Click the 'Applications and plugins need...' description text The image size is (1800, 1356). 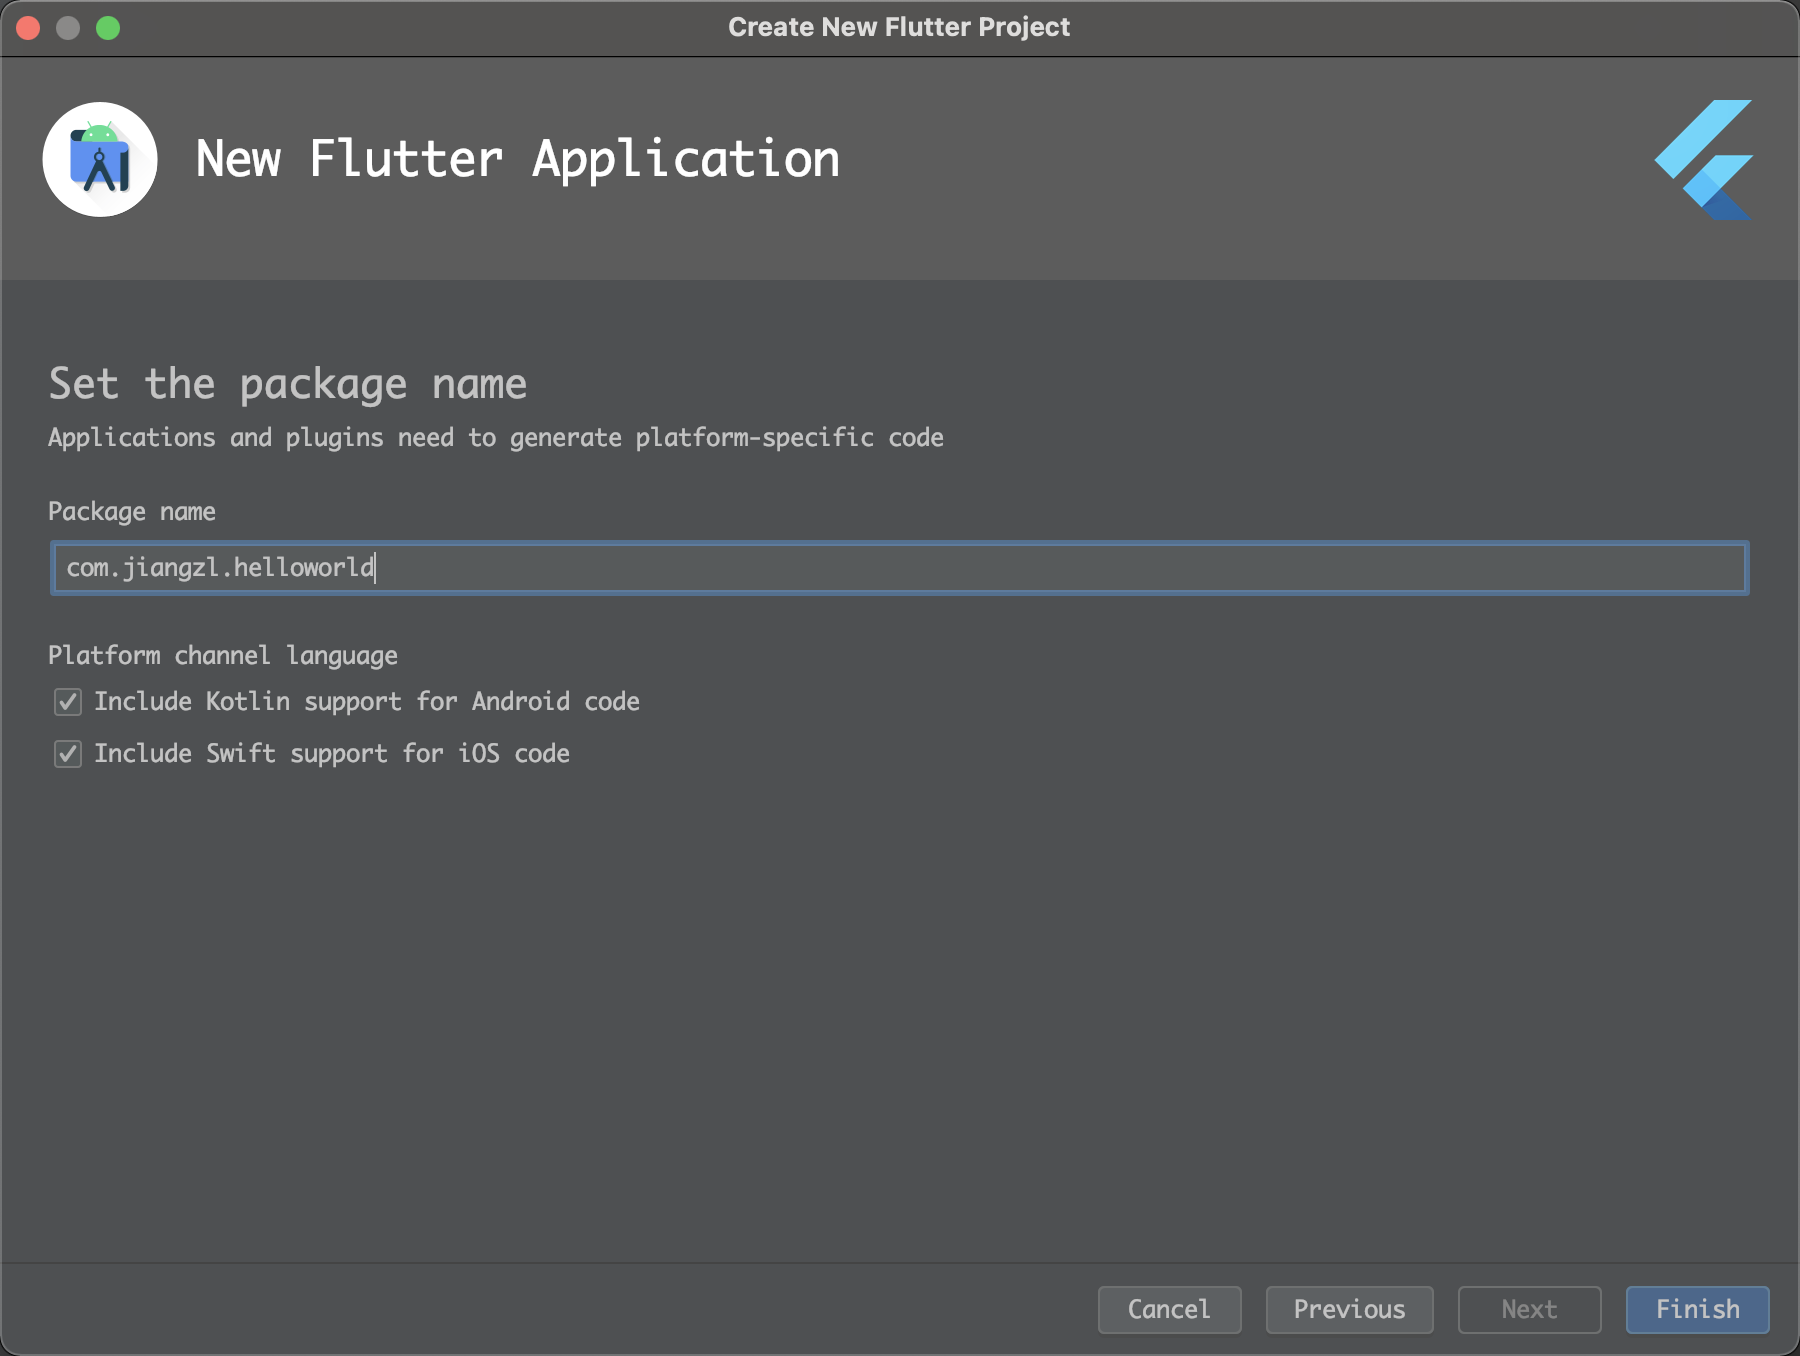496,438
